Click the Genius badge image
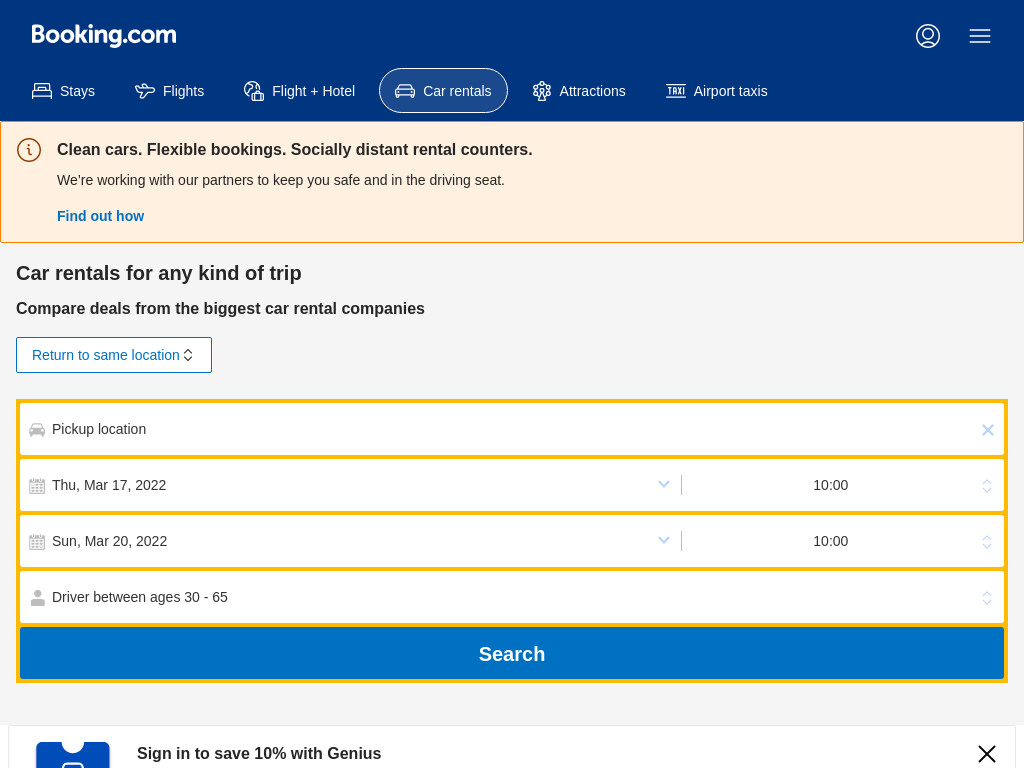The height and width of the screenshot is (768, 1024). 72,755
